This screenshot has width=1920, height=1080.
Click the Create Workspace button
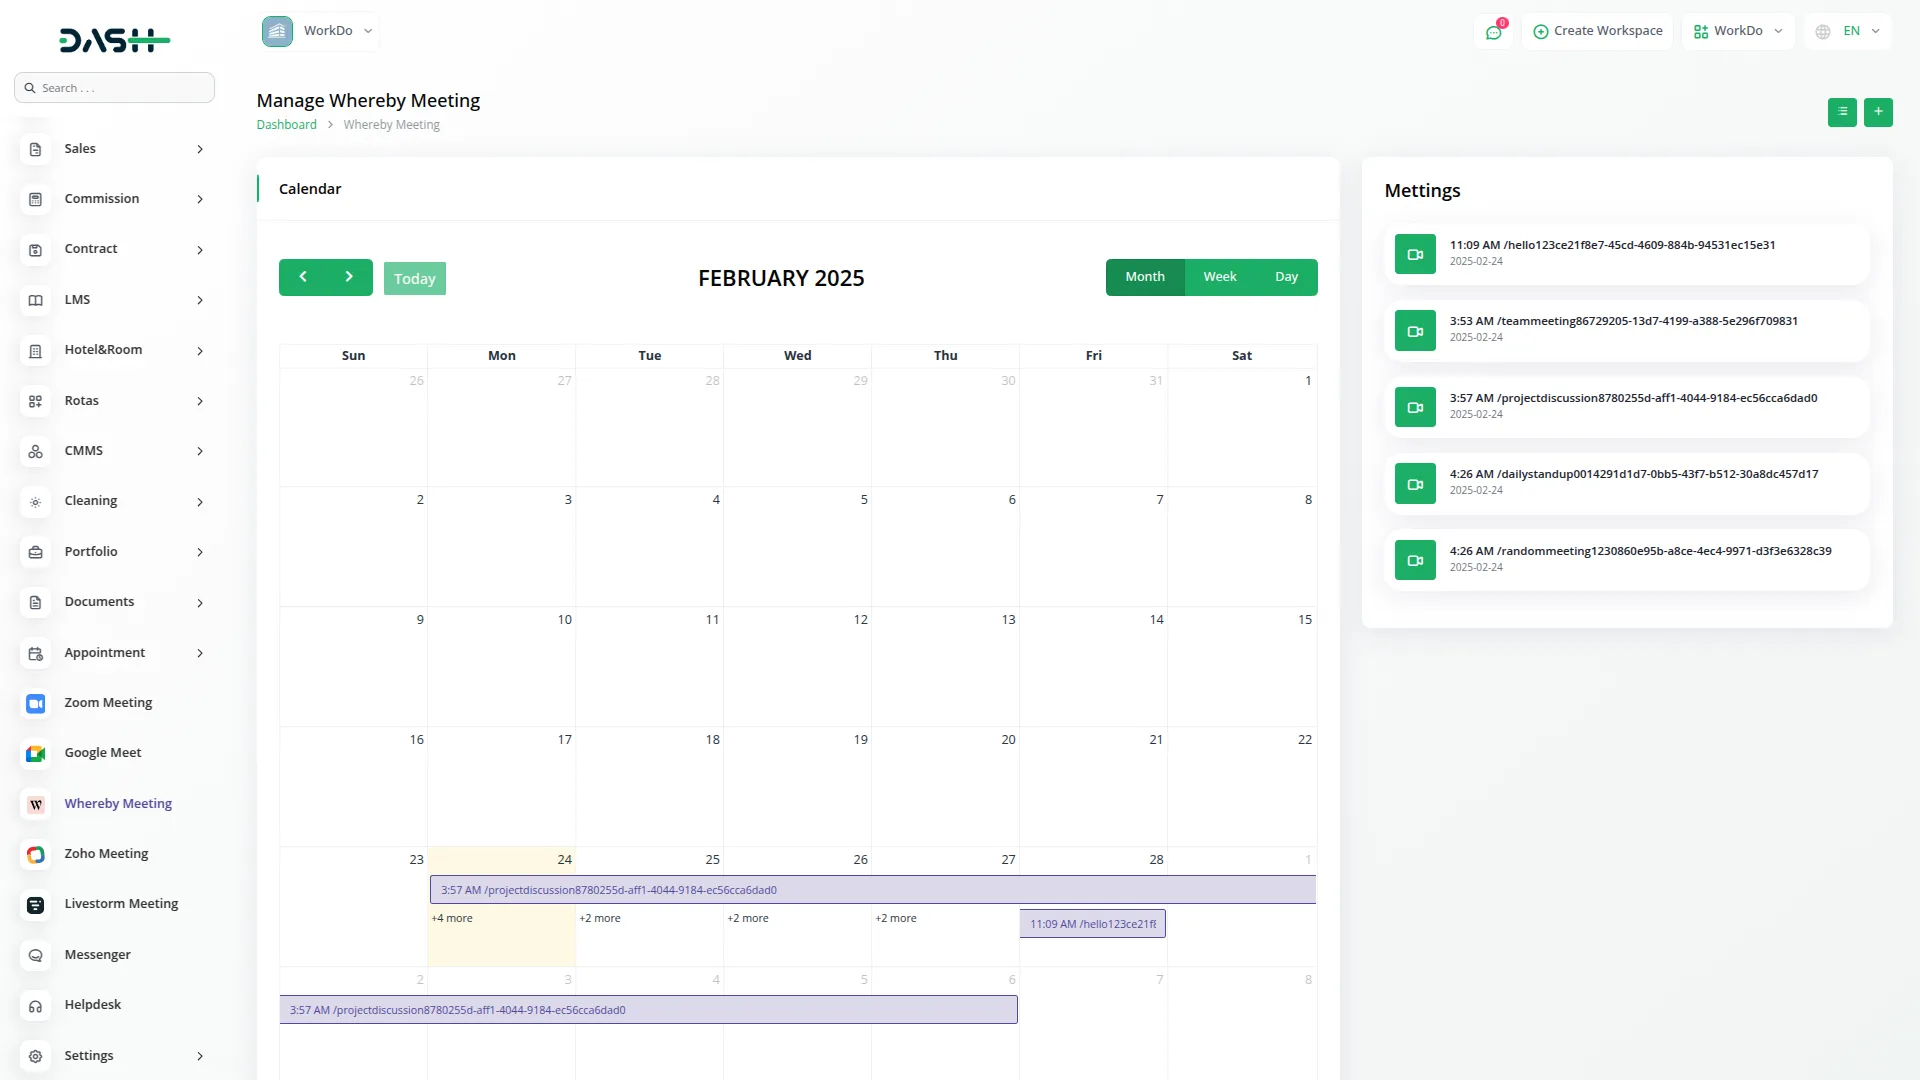pos(1597,31)
